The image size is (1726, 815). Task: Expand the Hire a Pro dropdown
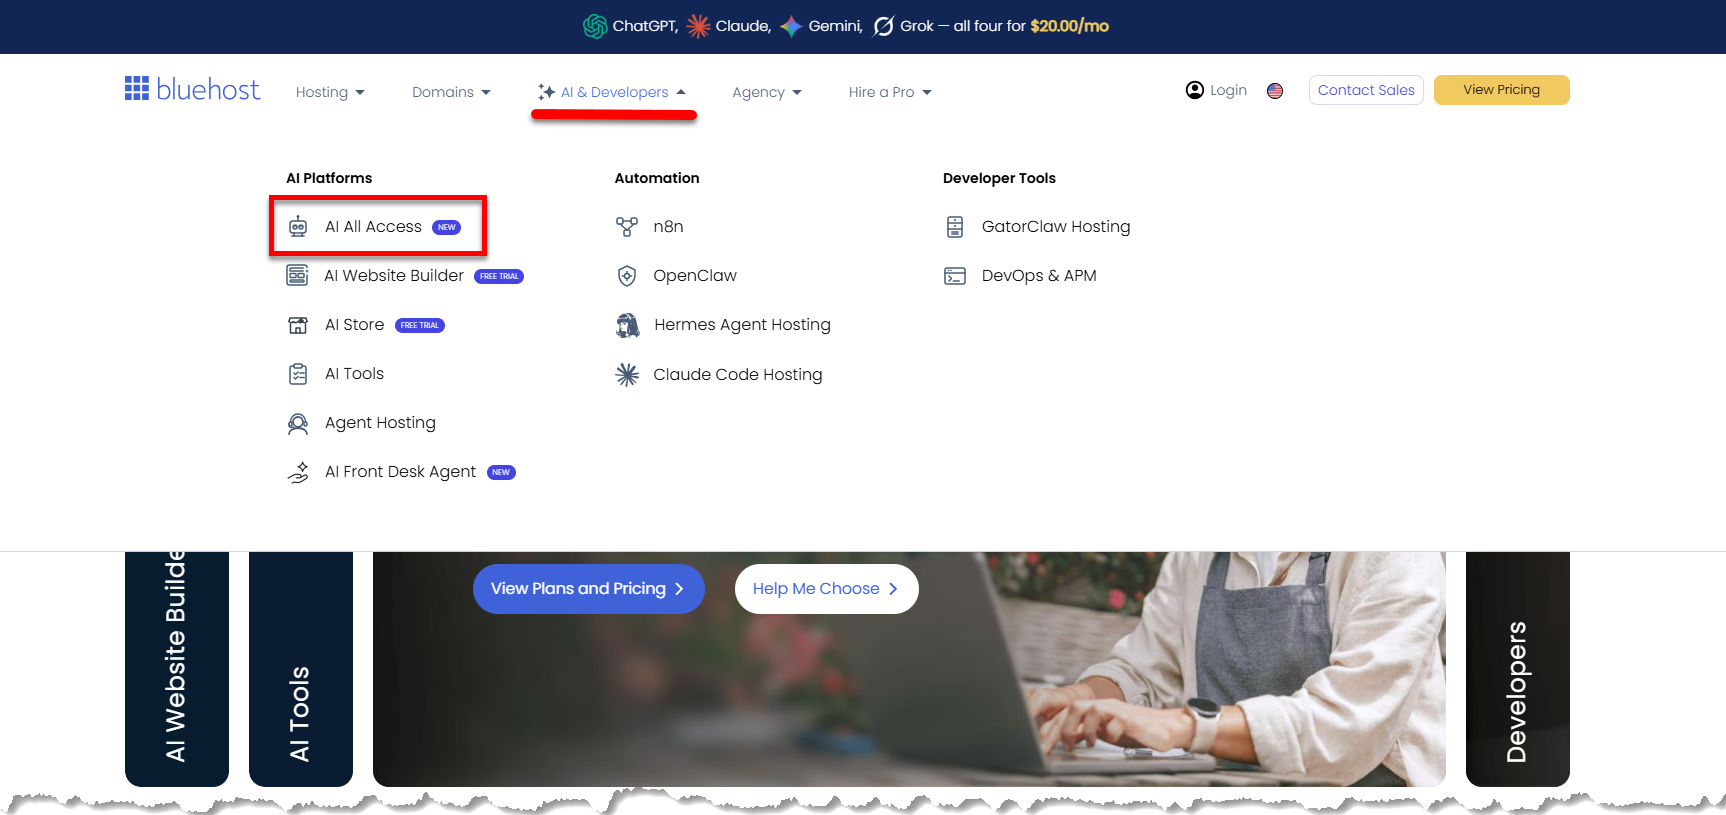coord(890,92)
